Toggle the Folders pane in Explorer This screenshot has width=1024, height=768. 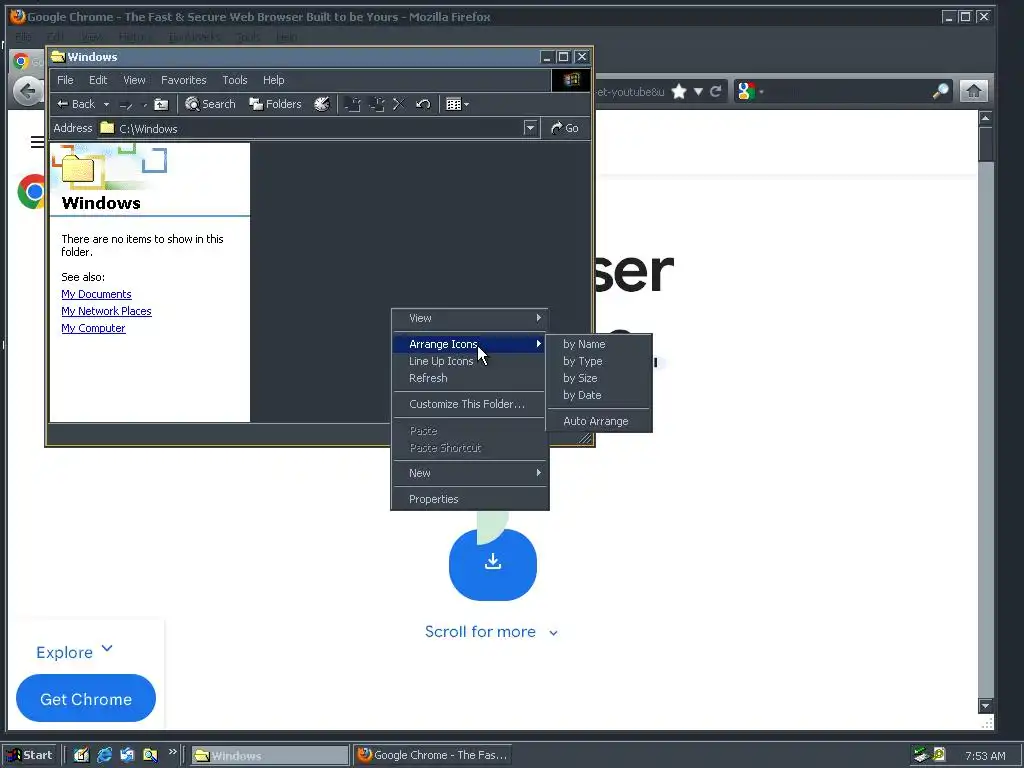point(276,104)
